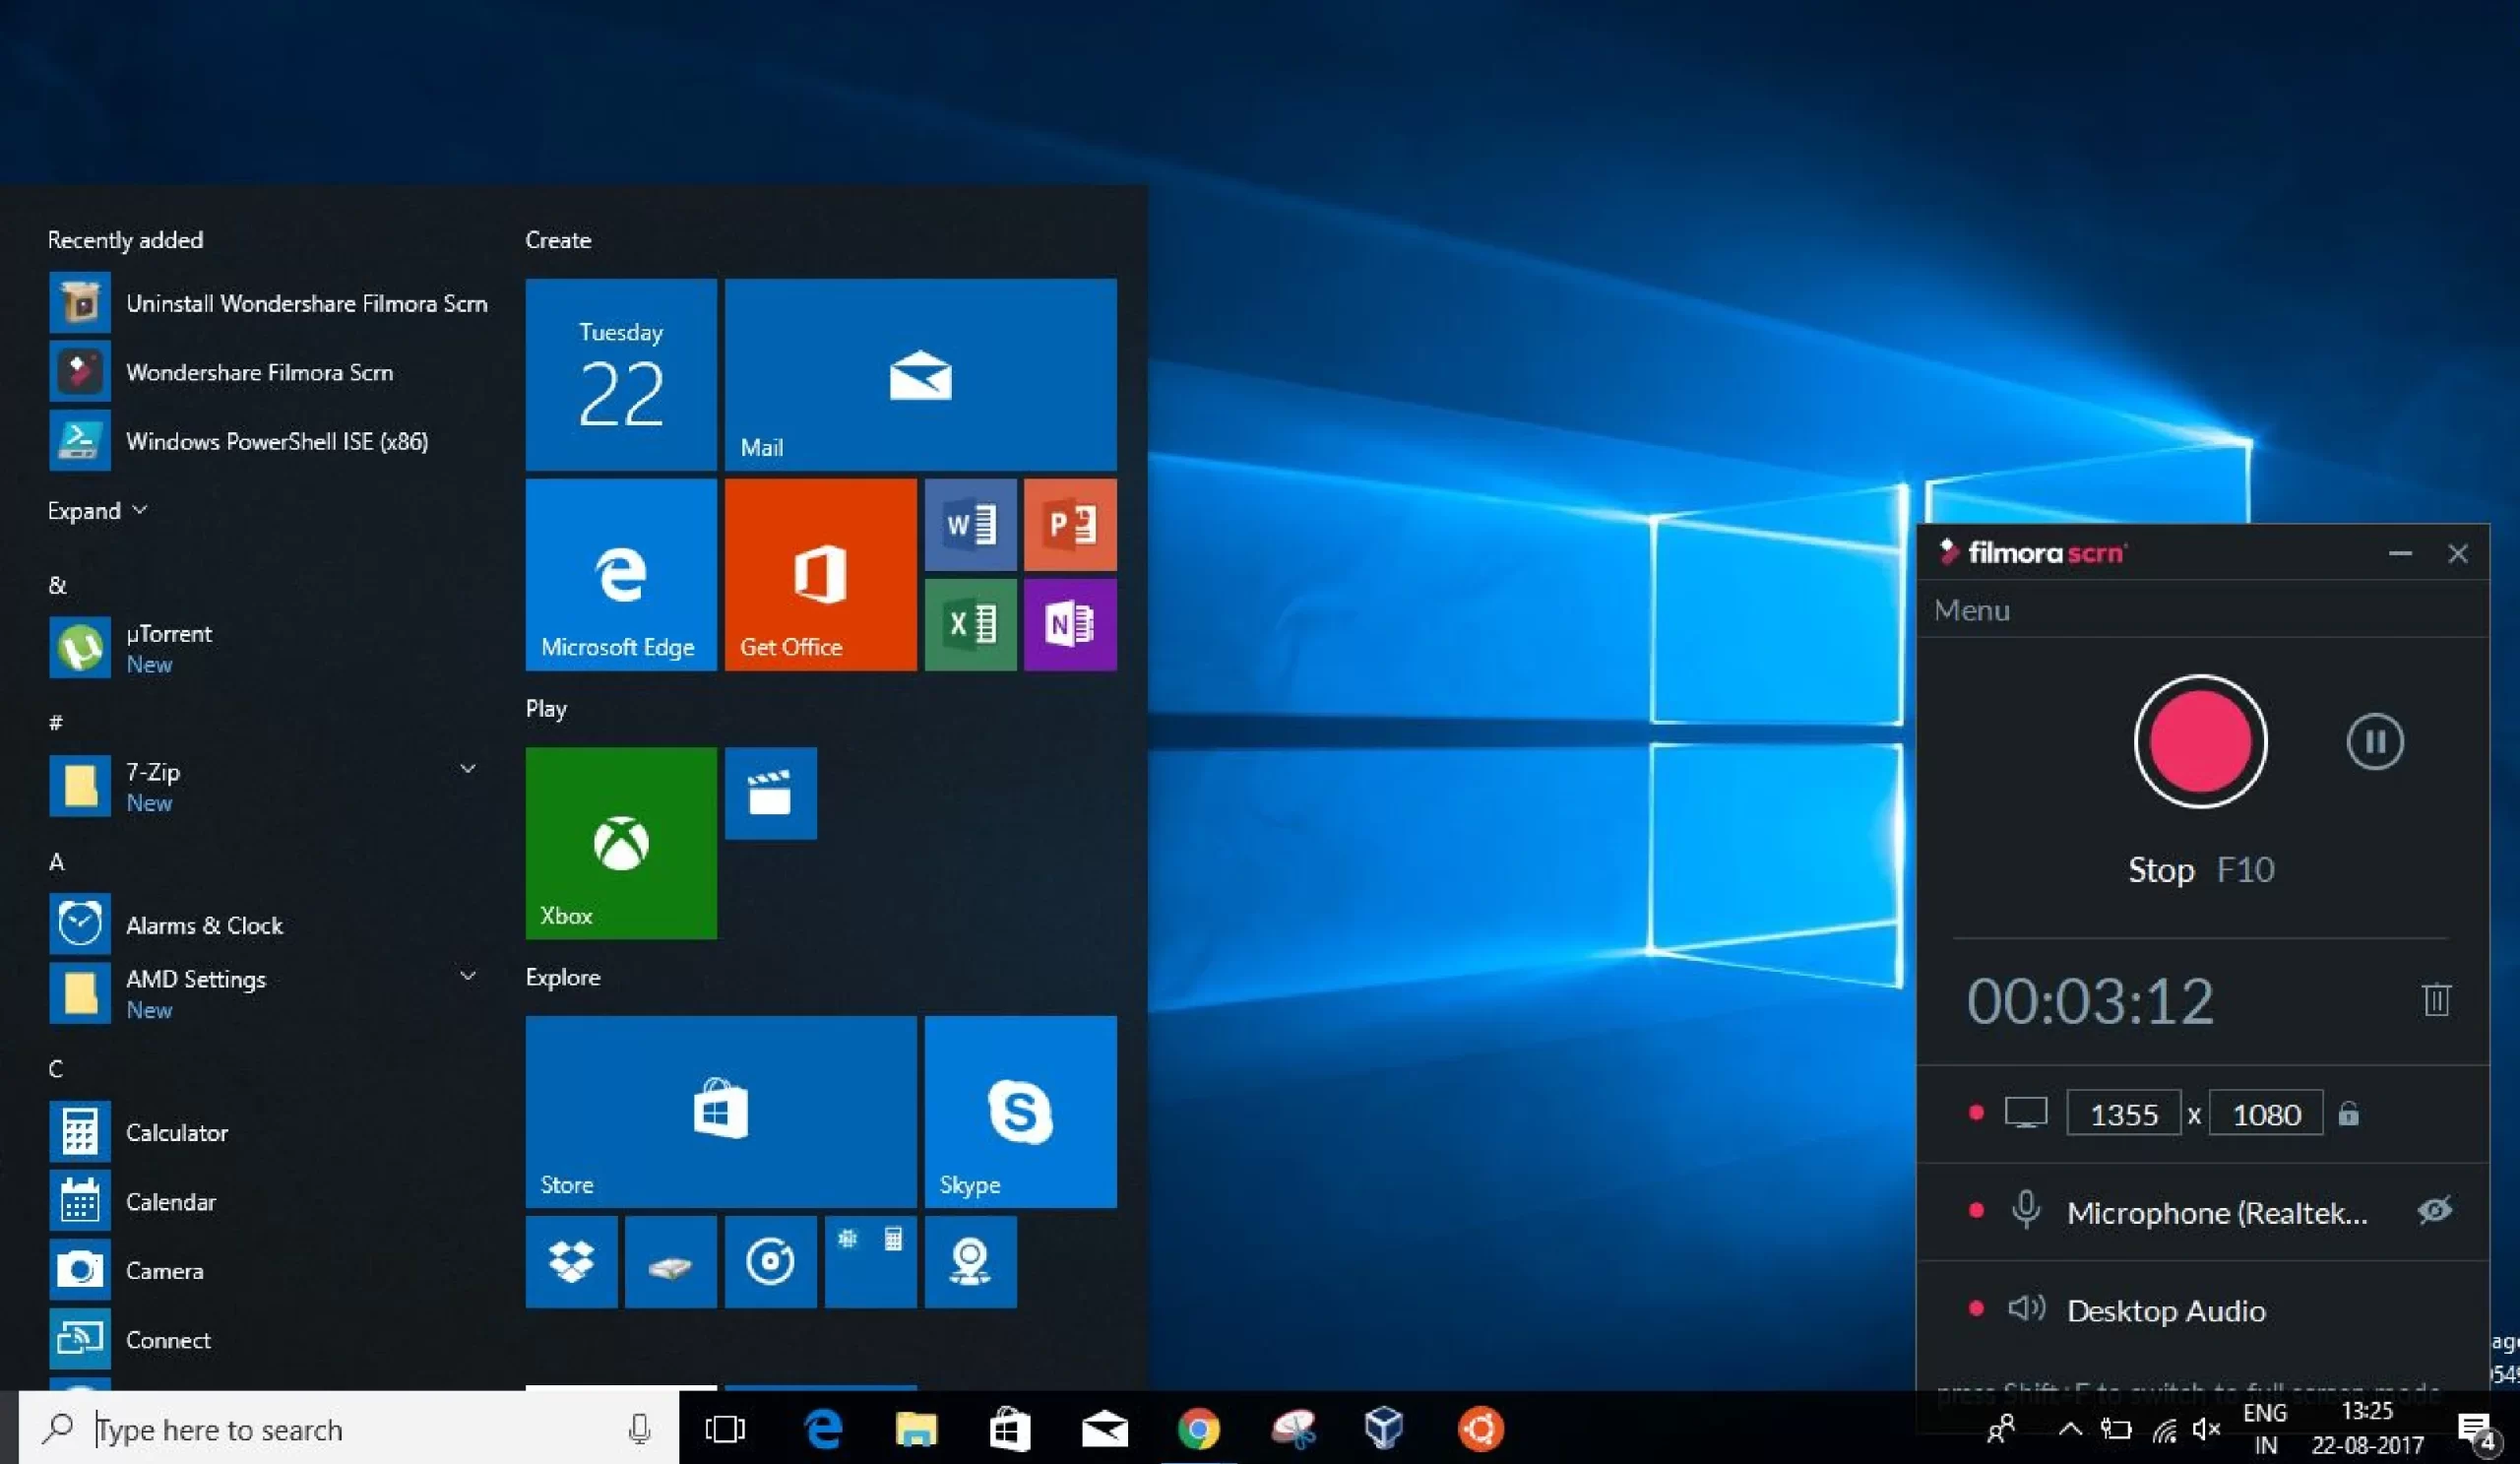Open the OneNote tile
The height and width of the screenshot is (1464, 2520).
(1070, 624)
